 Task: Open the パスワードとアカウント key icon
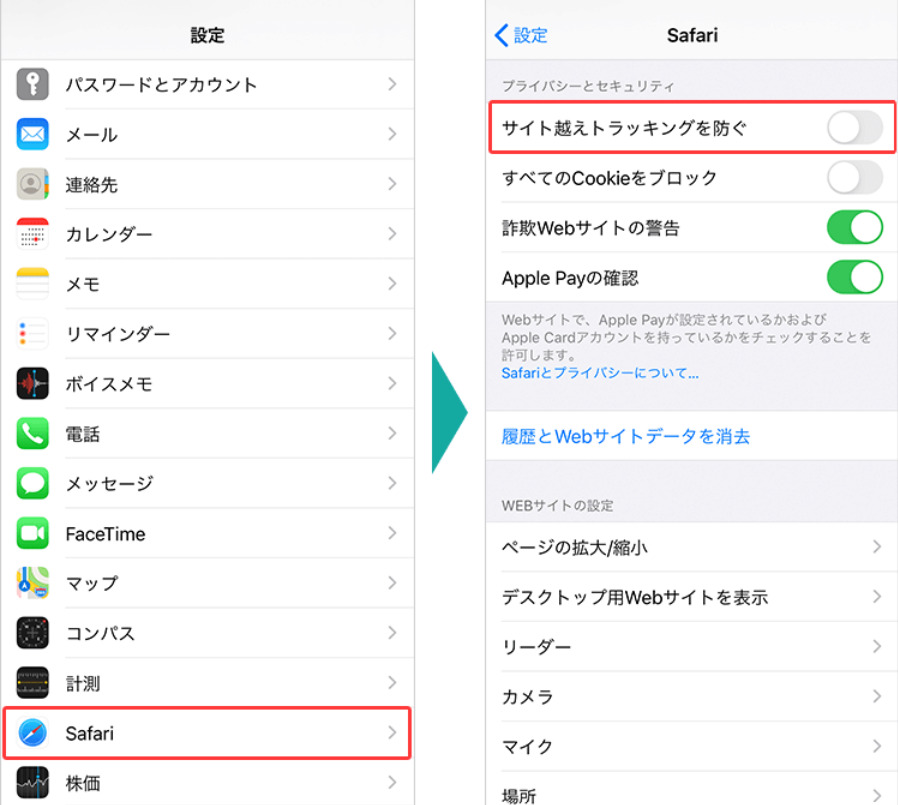click(33, 84)
